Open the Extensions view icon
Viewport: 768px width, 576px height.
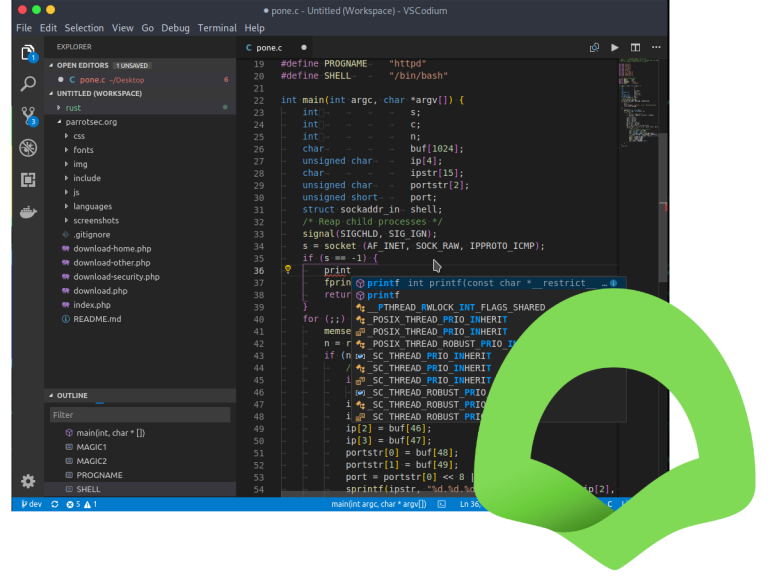click(28, 180)
